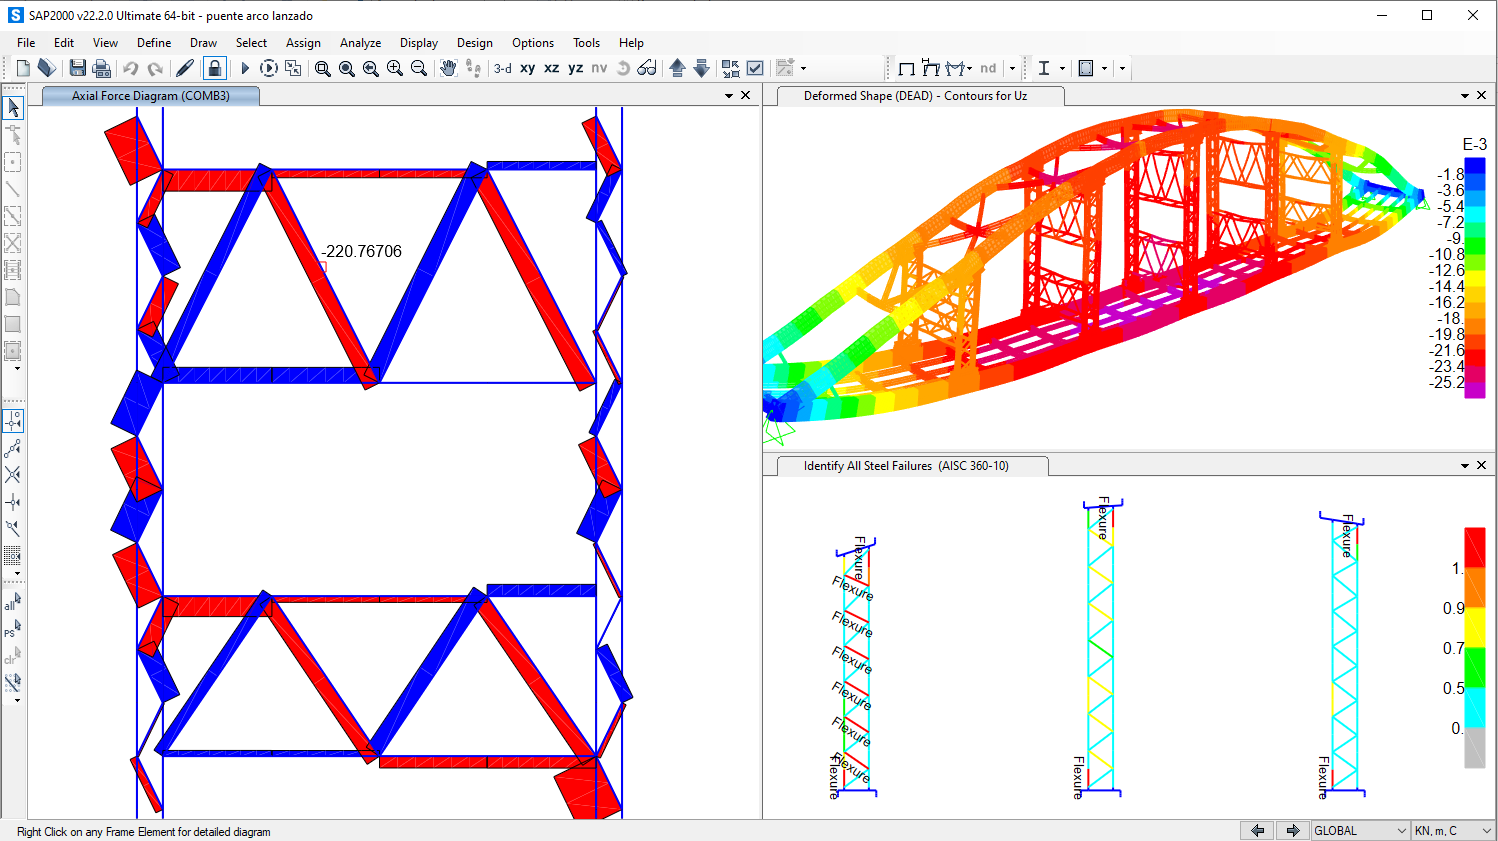
Task: Click the Print Graphics icon
Action: coord(101,68)
